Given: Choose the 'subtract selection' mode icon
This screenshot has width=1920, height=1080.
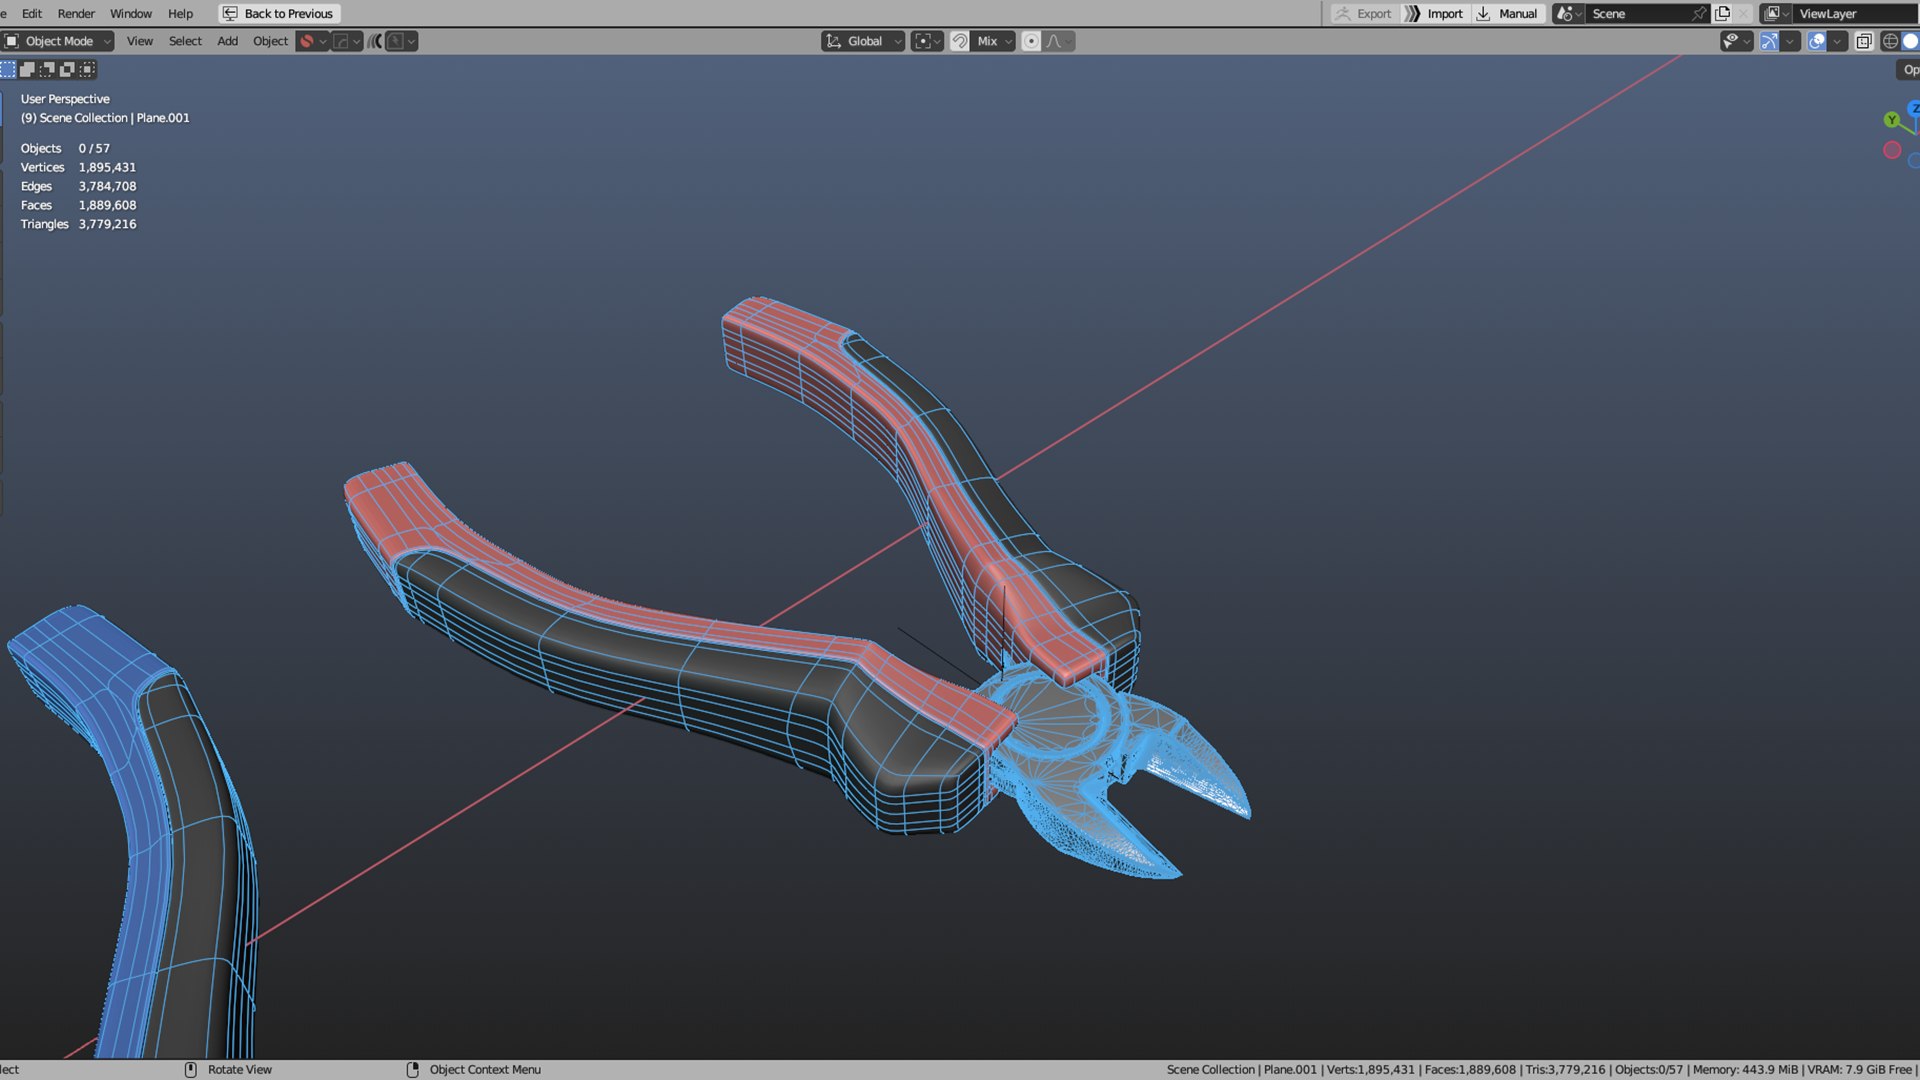Looking at the screenshot, I should point(47,69).
